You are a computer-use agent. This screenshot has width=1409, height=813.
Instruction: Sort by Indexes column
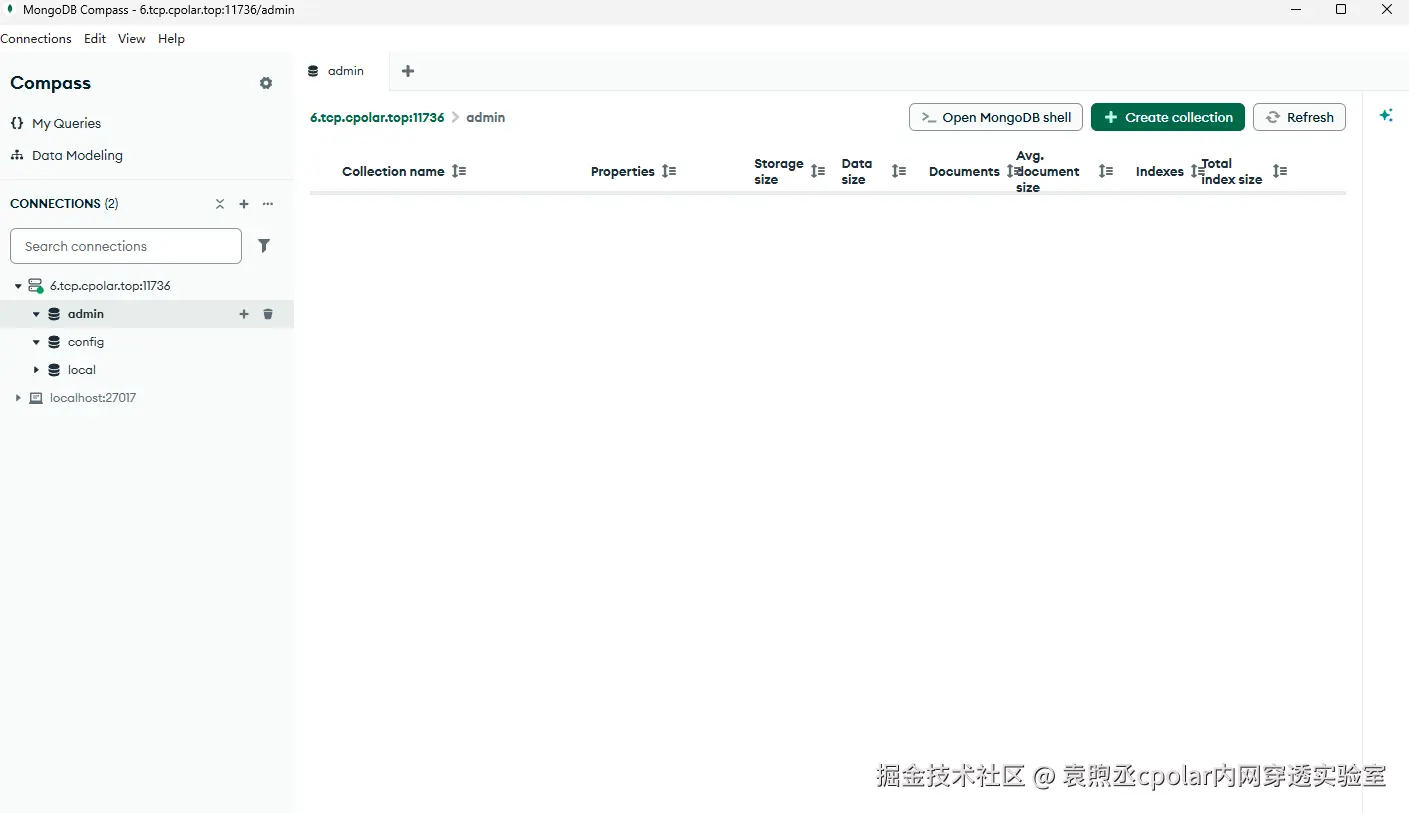pyautogui.click(x=1196, y=171)
